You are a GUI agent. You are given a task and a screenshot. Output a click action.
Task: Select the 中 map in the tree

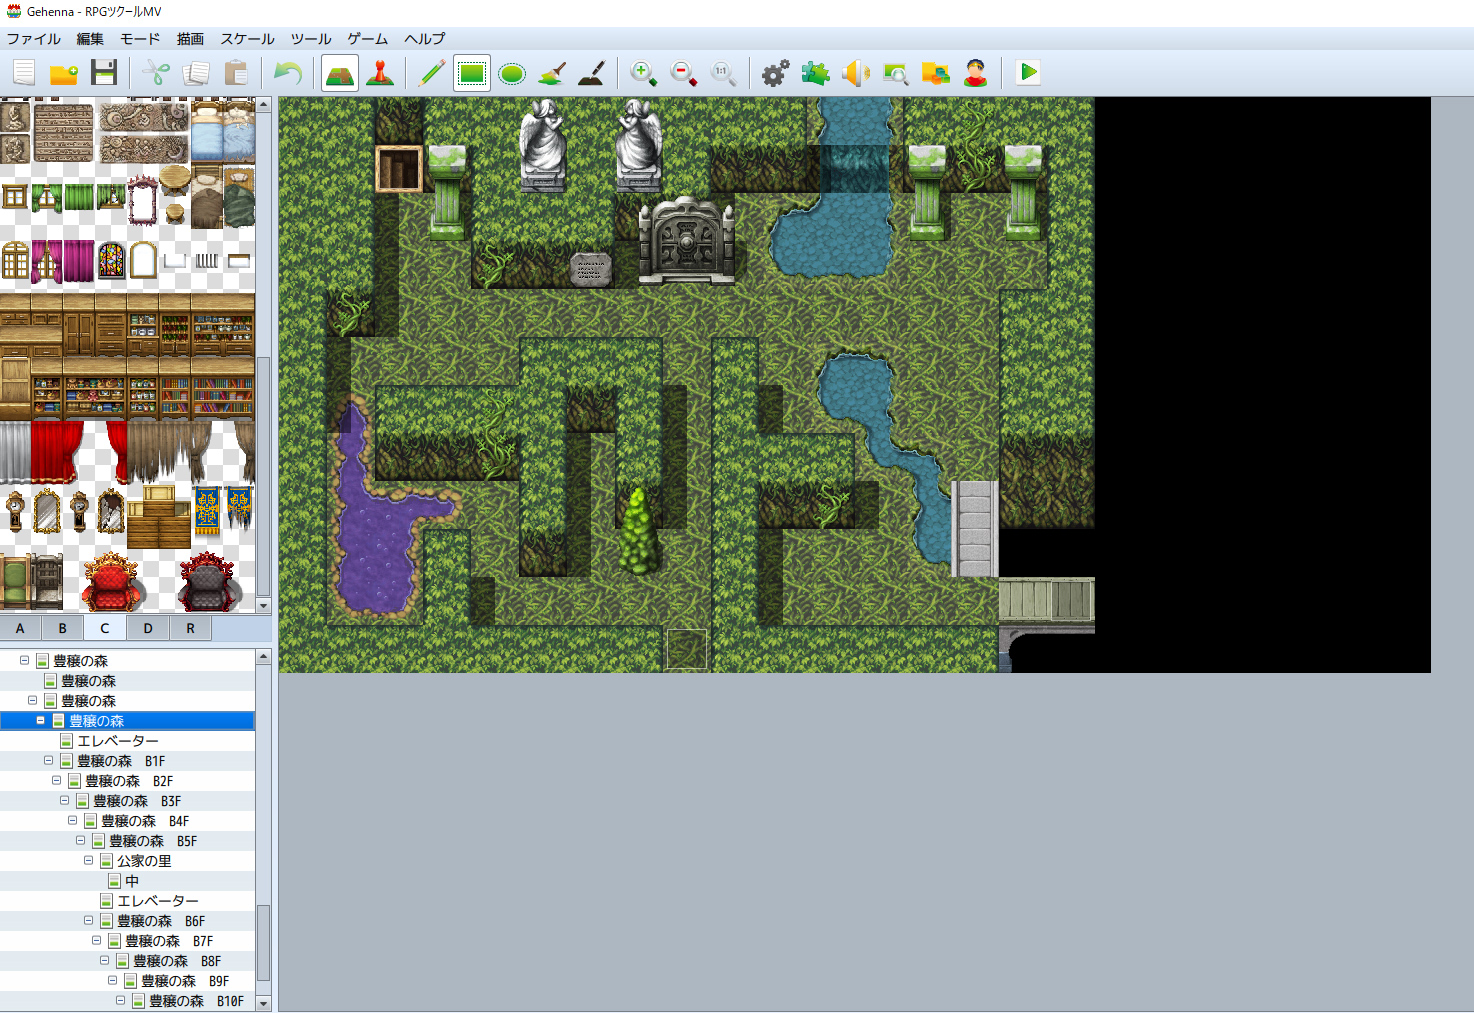click(x=132, y=881)
